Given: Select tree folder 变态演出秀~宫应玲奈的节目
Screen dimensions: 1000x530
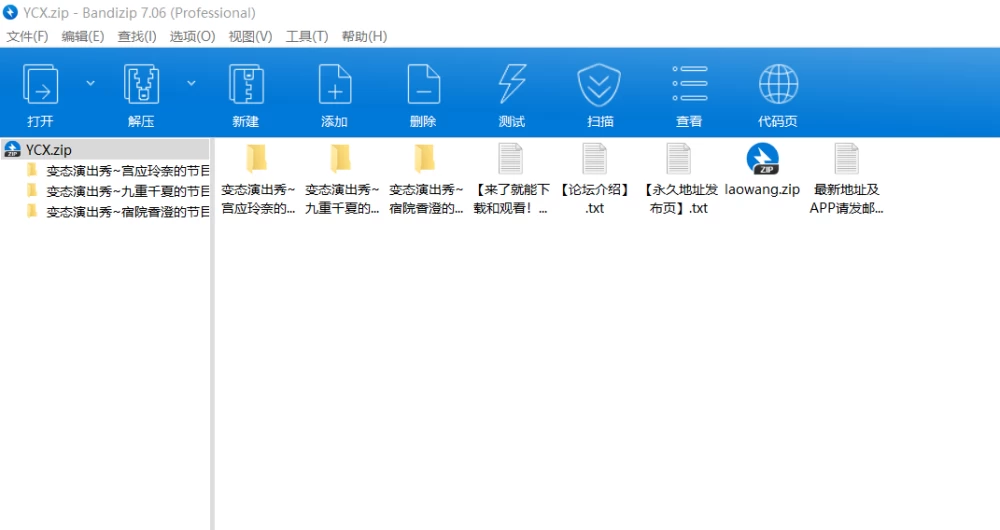Looking at the screenshot, I should [118, 171].
